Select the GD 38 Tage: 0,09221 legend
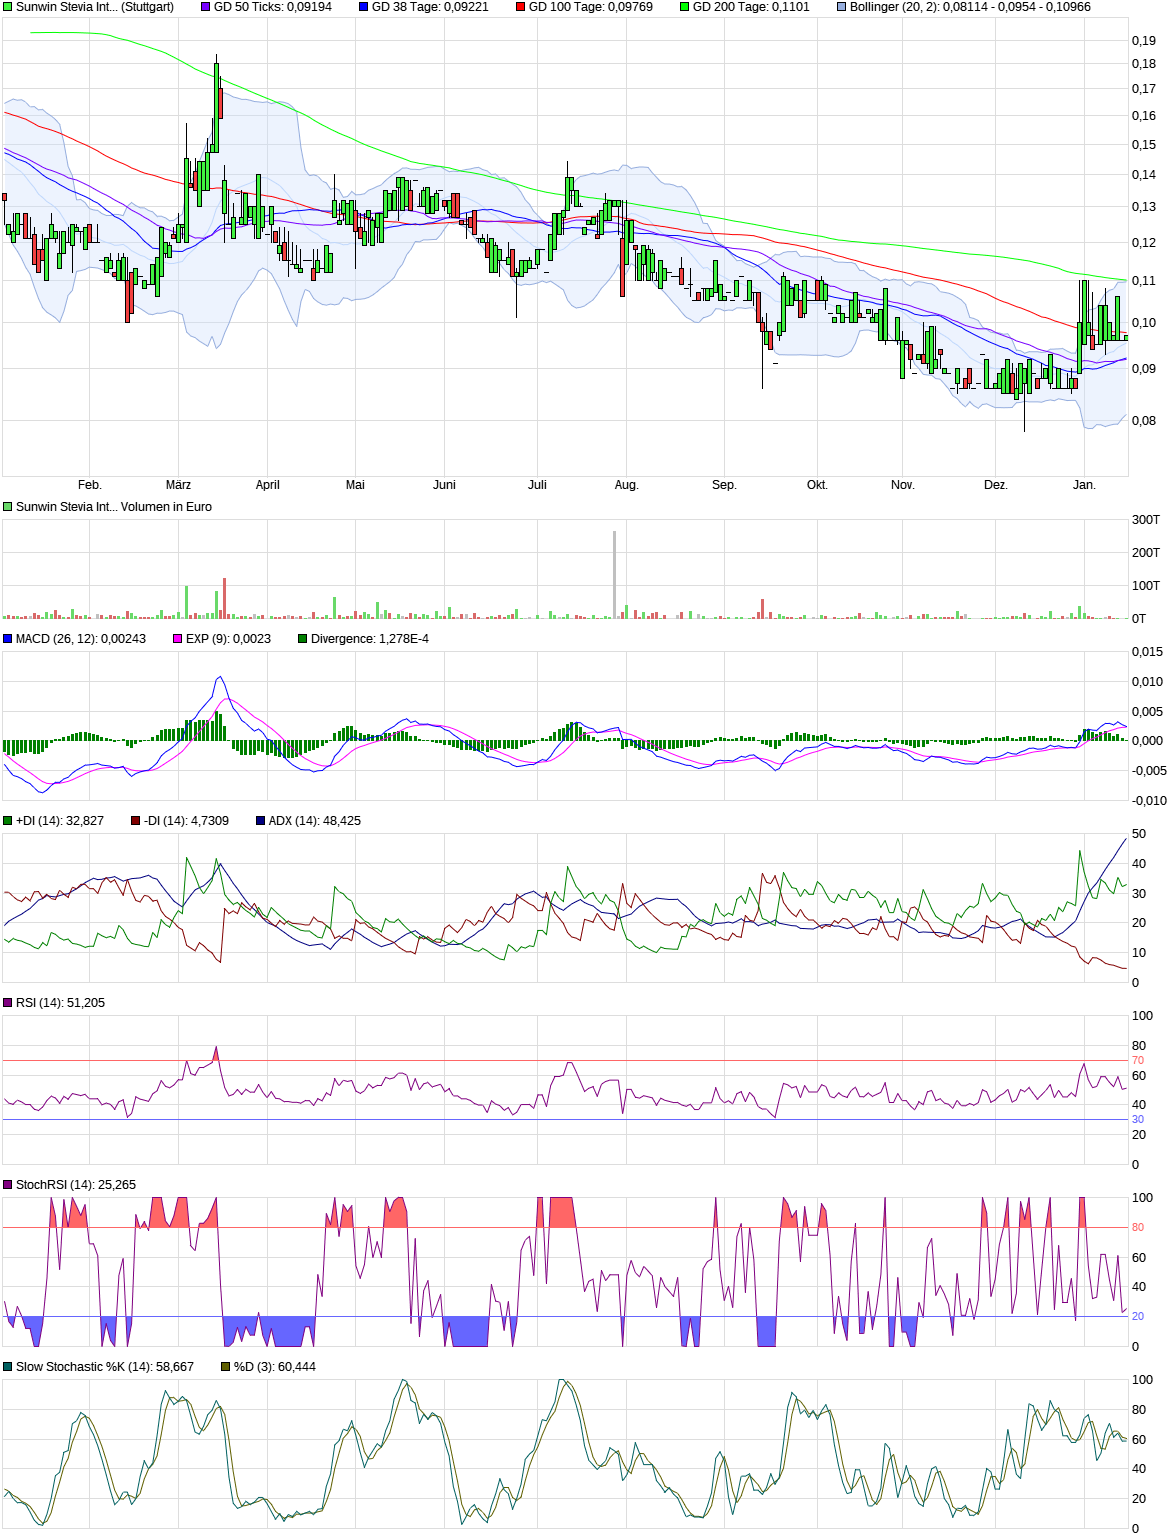Image resolution: width=1175 pixels, height=1540 pixels. pos(430,7)
